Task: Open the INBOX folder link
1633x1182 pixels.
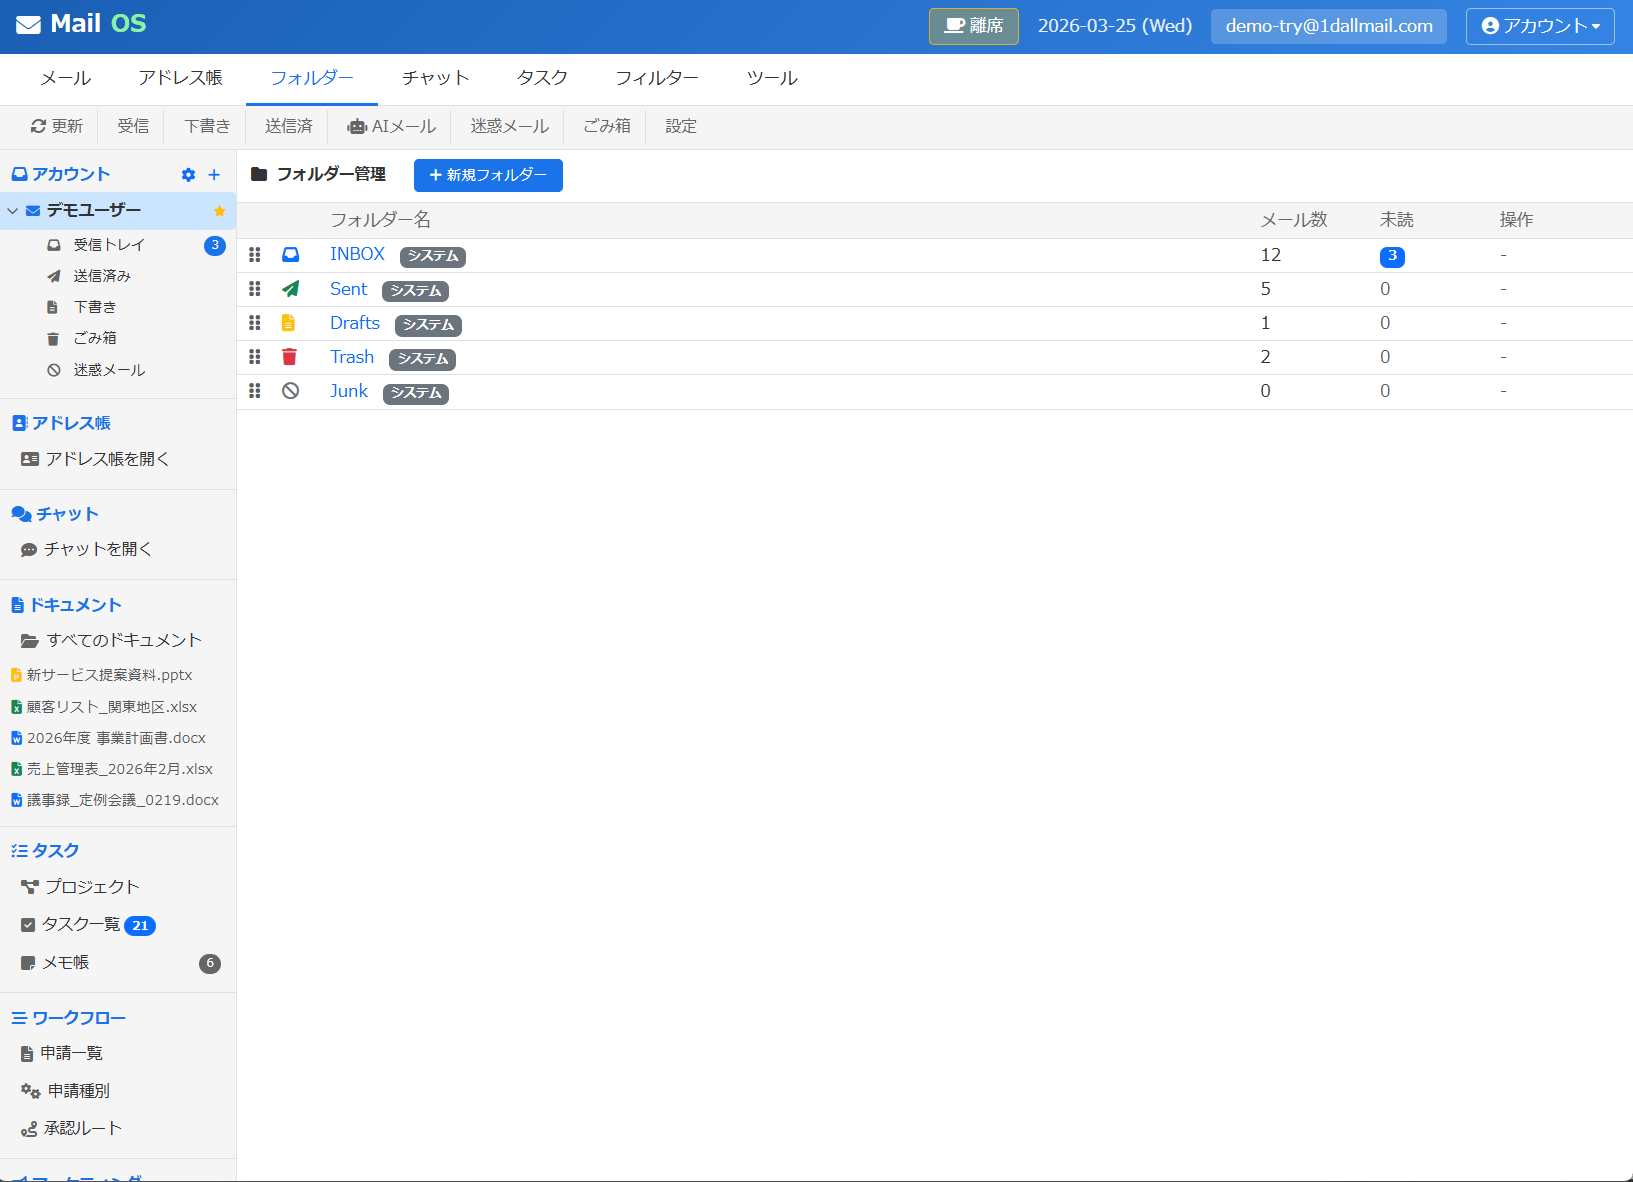Action: (x=357, y=254)
